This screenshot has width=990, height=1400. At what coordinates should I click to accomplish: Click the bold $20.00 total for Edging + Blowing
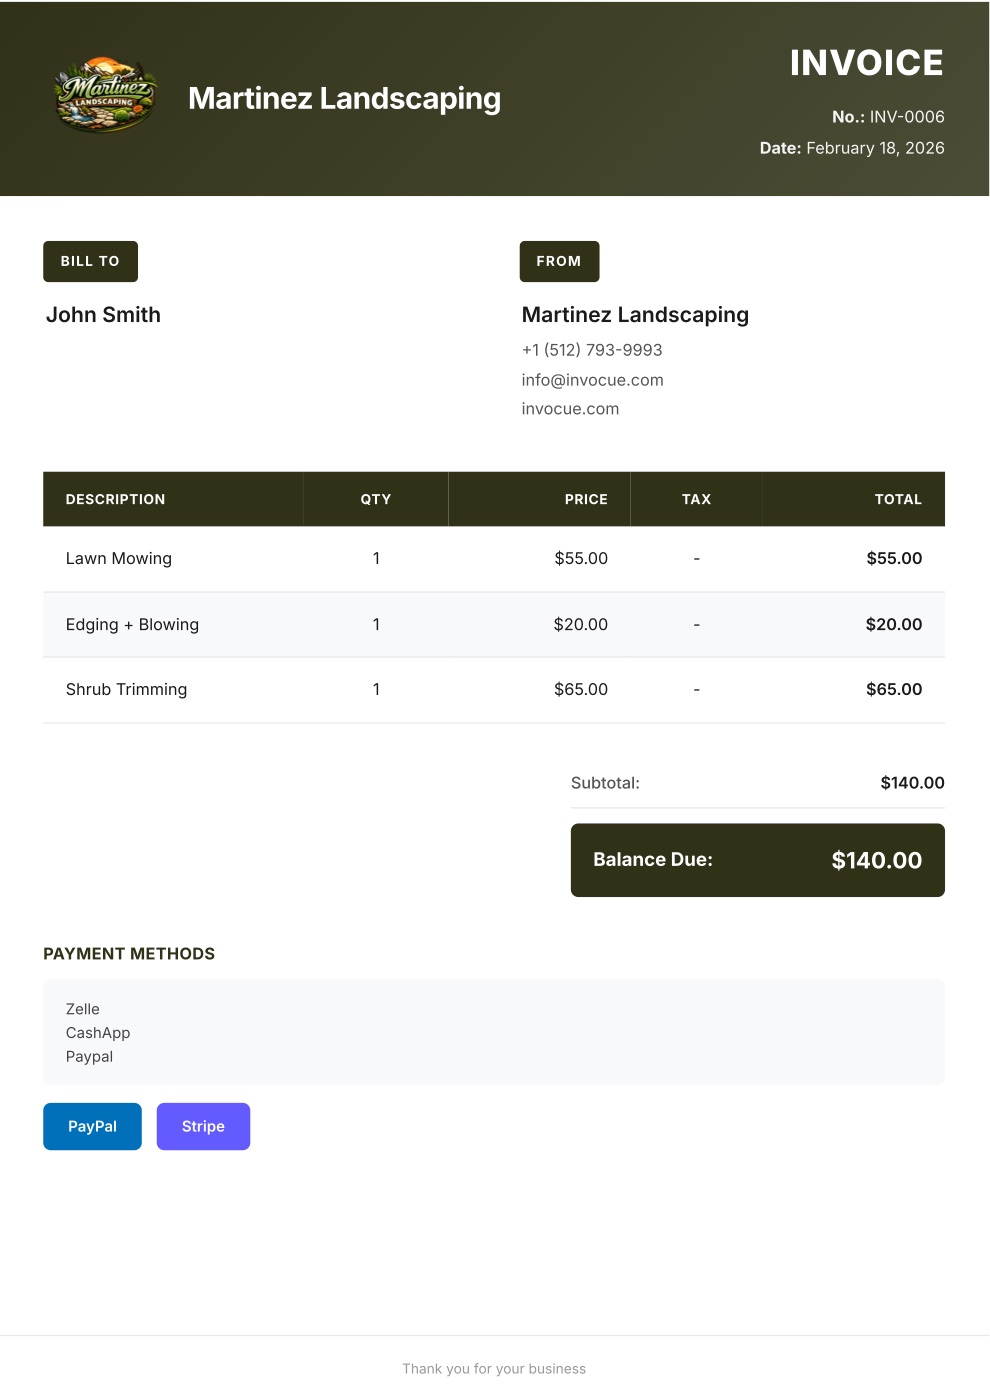(x=894, y=624)
